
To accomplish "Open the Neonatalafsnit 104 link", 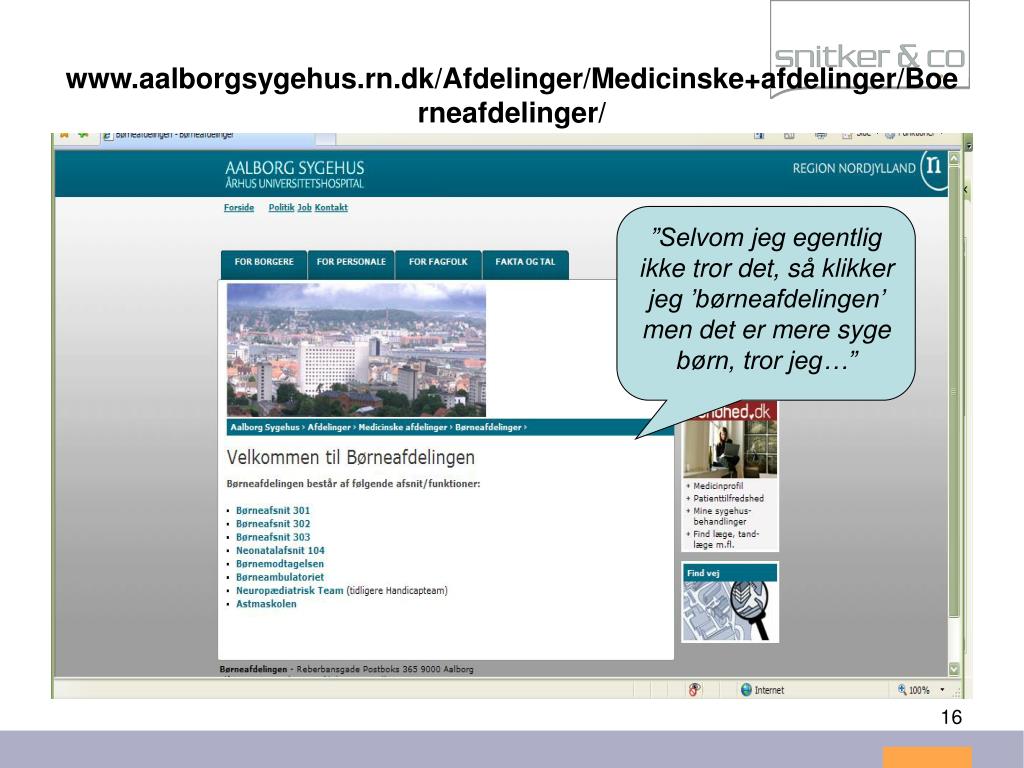I will click(280, 551).
